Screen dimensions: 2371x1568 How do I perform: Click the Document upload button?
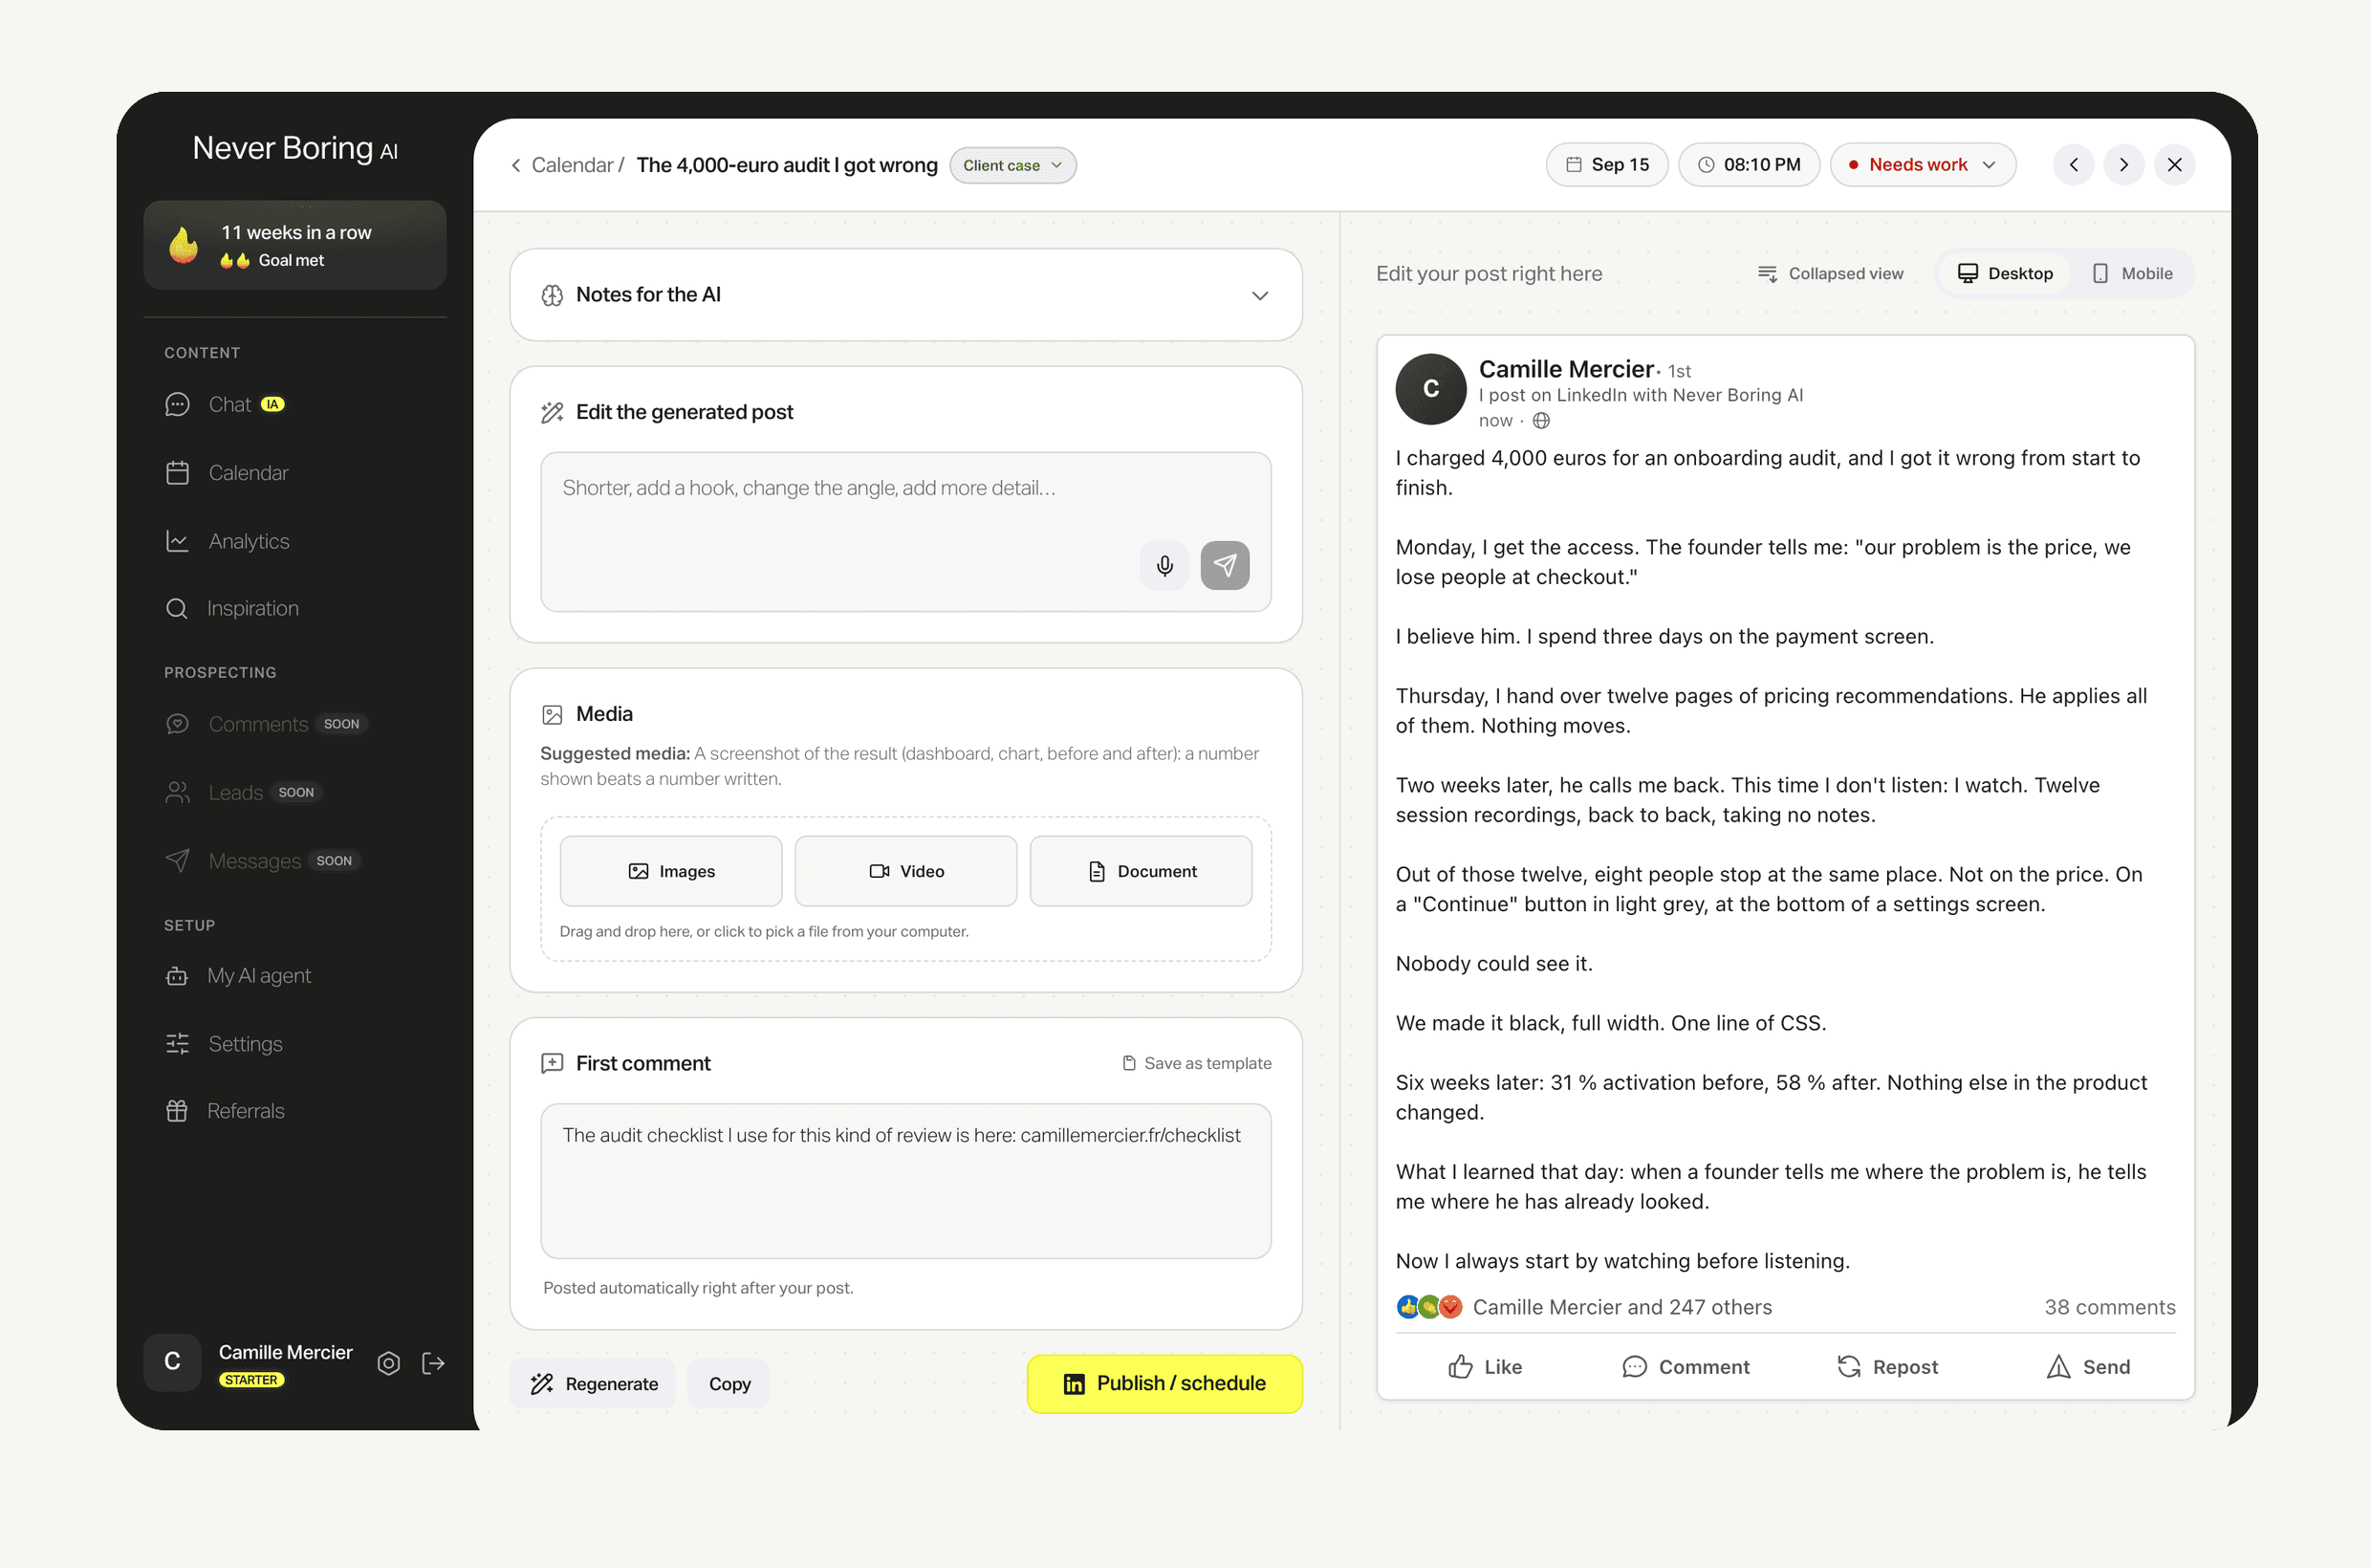point(1141,871)
